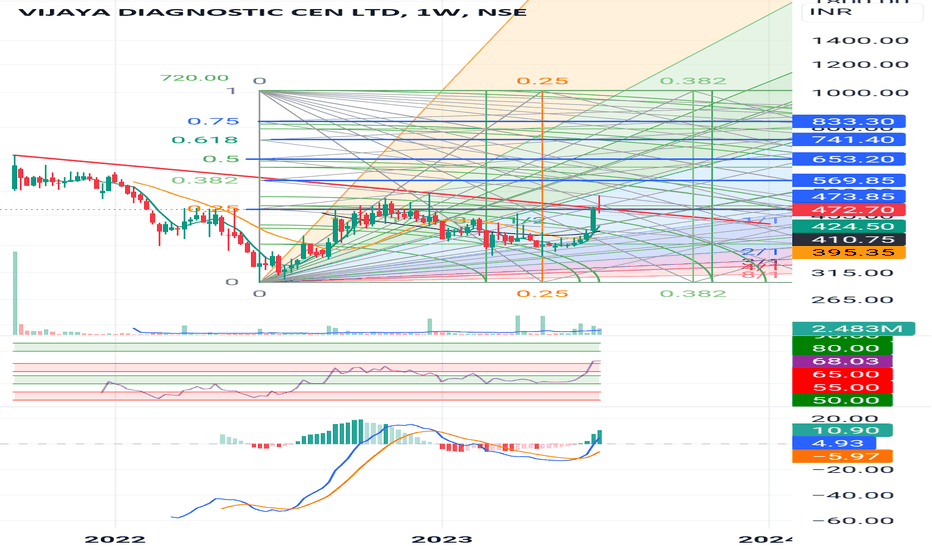Image resolution: width=932 pixels, height=550 pixels.
Task: Click the 2022 time axis label
Action: coord(115,539)
